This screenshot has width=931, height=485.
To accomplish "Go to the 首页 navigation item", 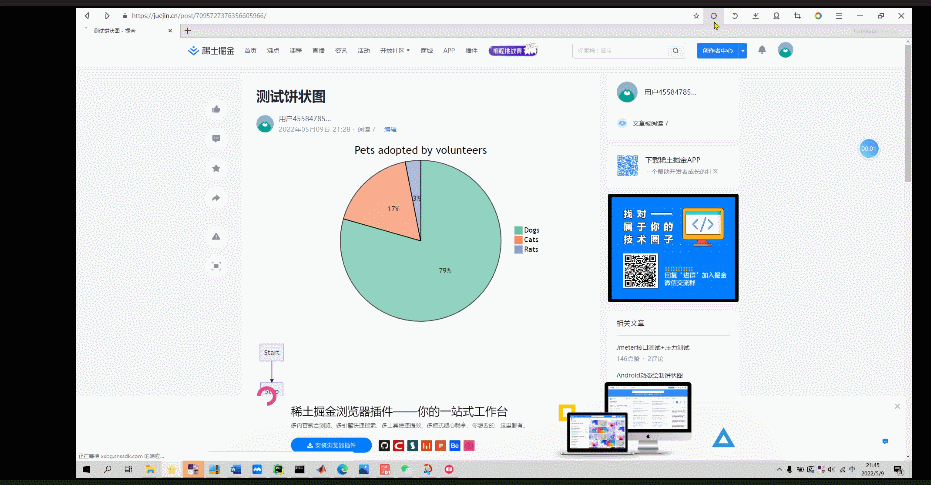I will [251, 51].
